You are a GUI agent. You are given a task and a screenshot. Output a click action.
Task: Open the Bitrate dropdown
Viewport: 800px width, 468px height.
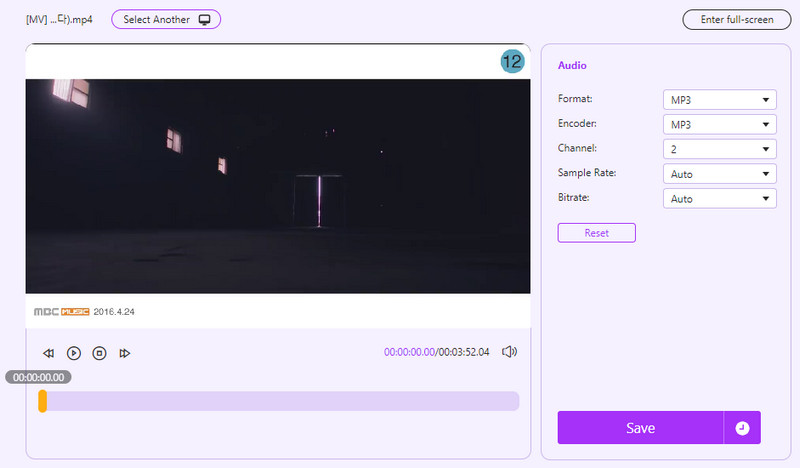[x=719, y=199]
